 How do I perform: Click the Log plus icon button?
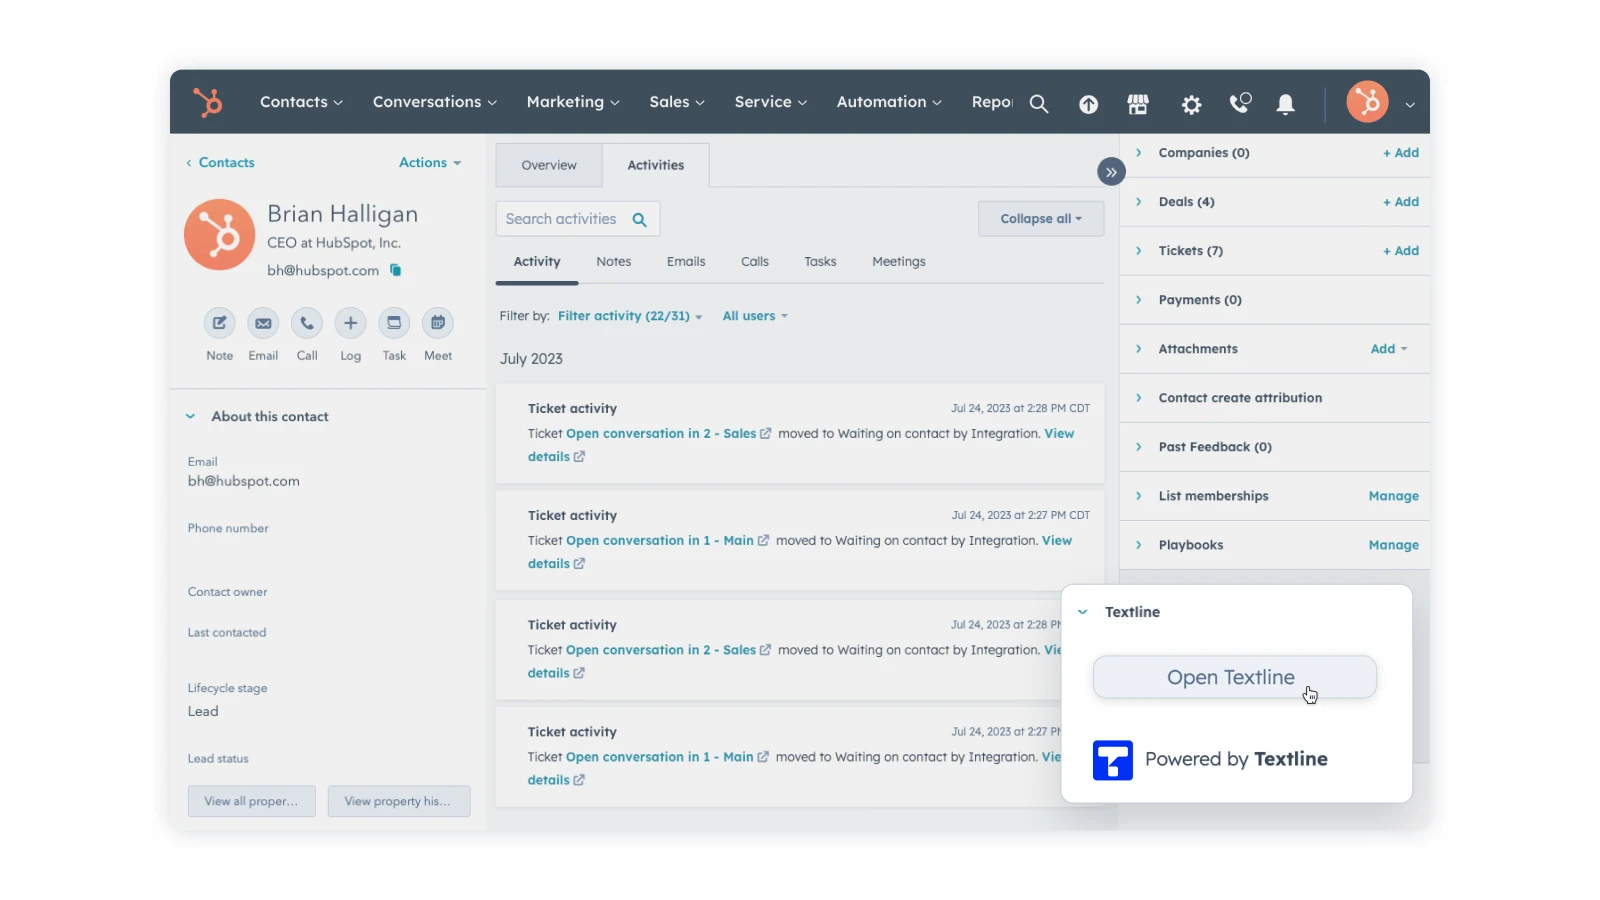350,323
